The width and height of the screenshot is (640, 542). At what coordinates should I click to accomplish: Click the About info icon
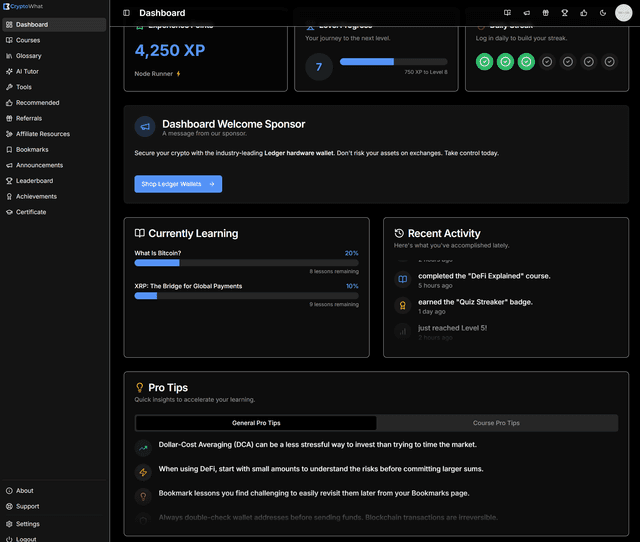pos(9,491)
